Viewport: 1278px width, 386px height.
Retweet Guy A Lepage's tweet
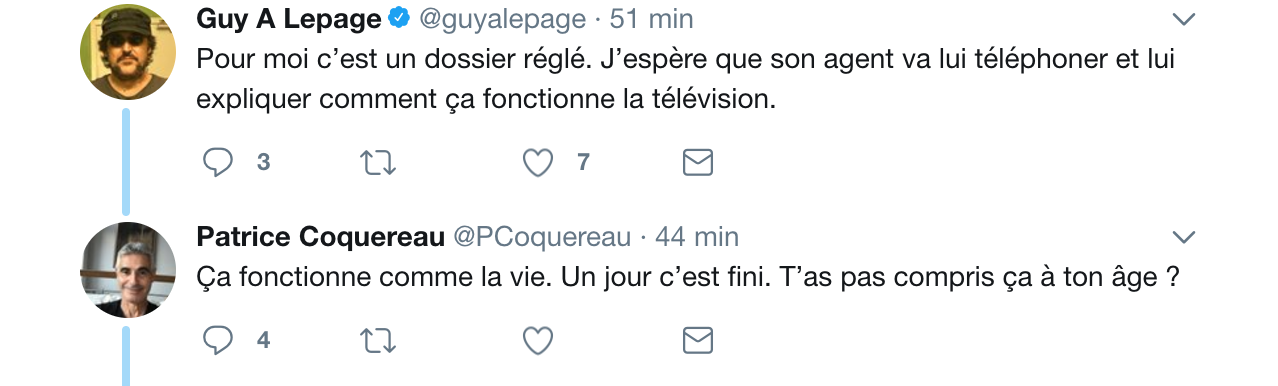point(377,162)
